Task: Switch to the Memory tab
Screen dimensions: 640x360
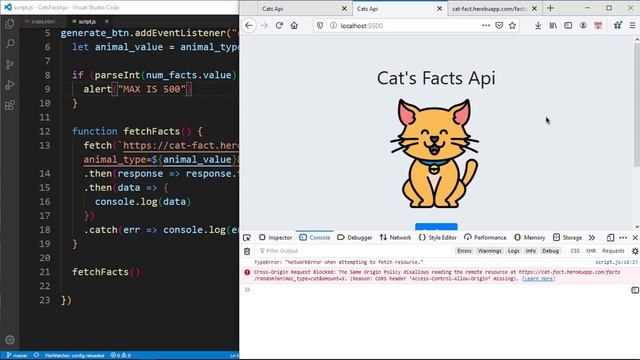Action: coord(529,238)
